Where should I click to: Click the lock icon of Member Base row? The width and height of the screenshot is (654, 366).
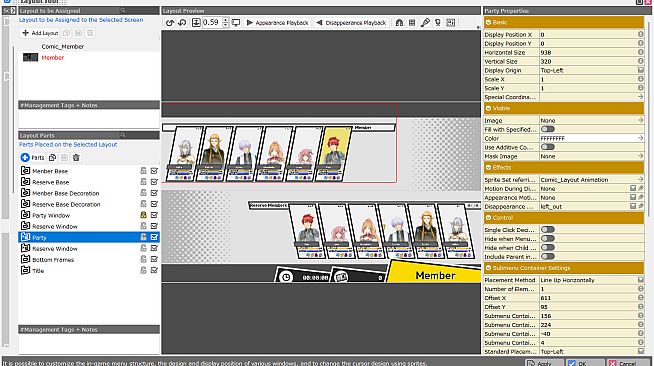pyautogui.click(x=143, y=171)
